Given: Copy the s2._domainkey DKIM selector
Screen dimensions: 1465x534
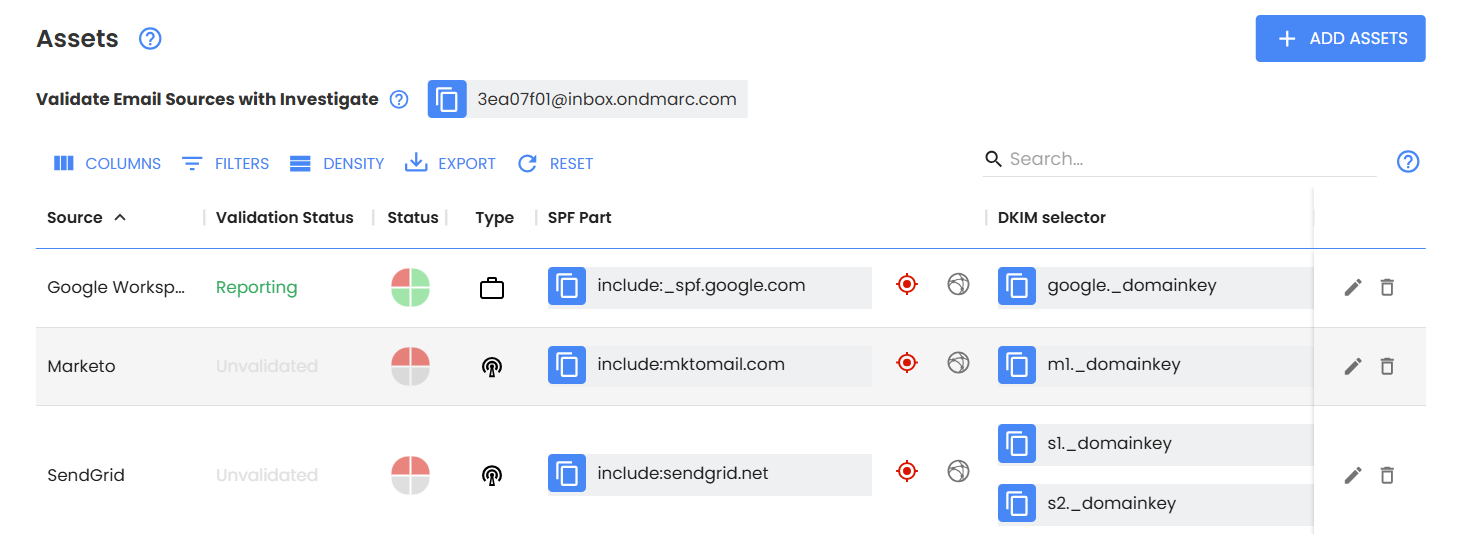Looking at the screenshot, I should [x=1017, y=504].
